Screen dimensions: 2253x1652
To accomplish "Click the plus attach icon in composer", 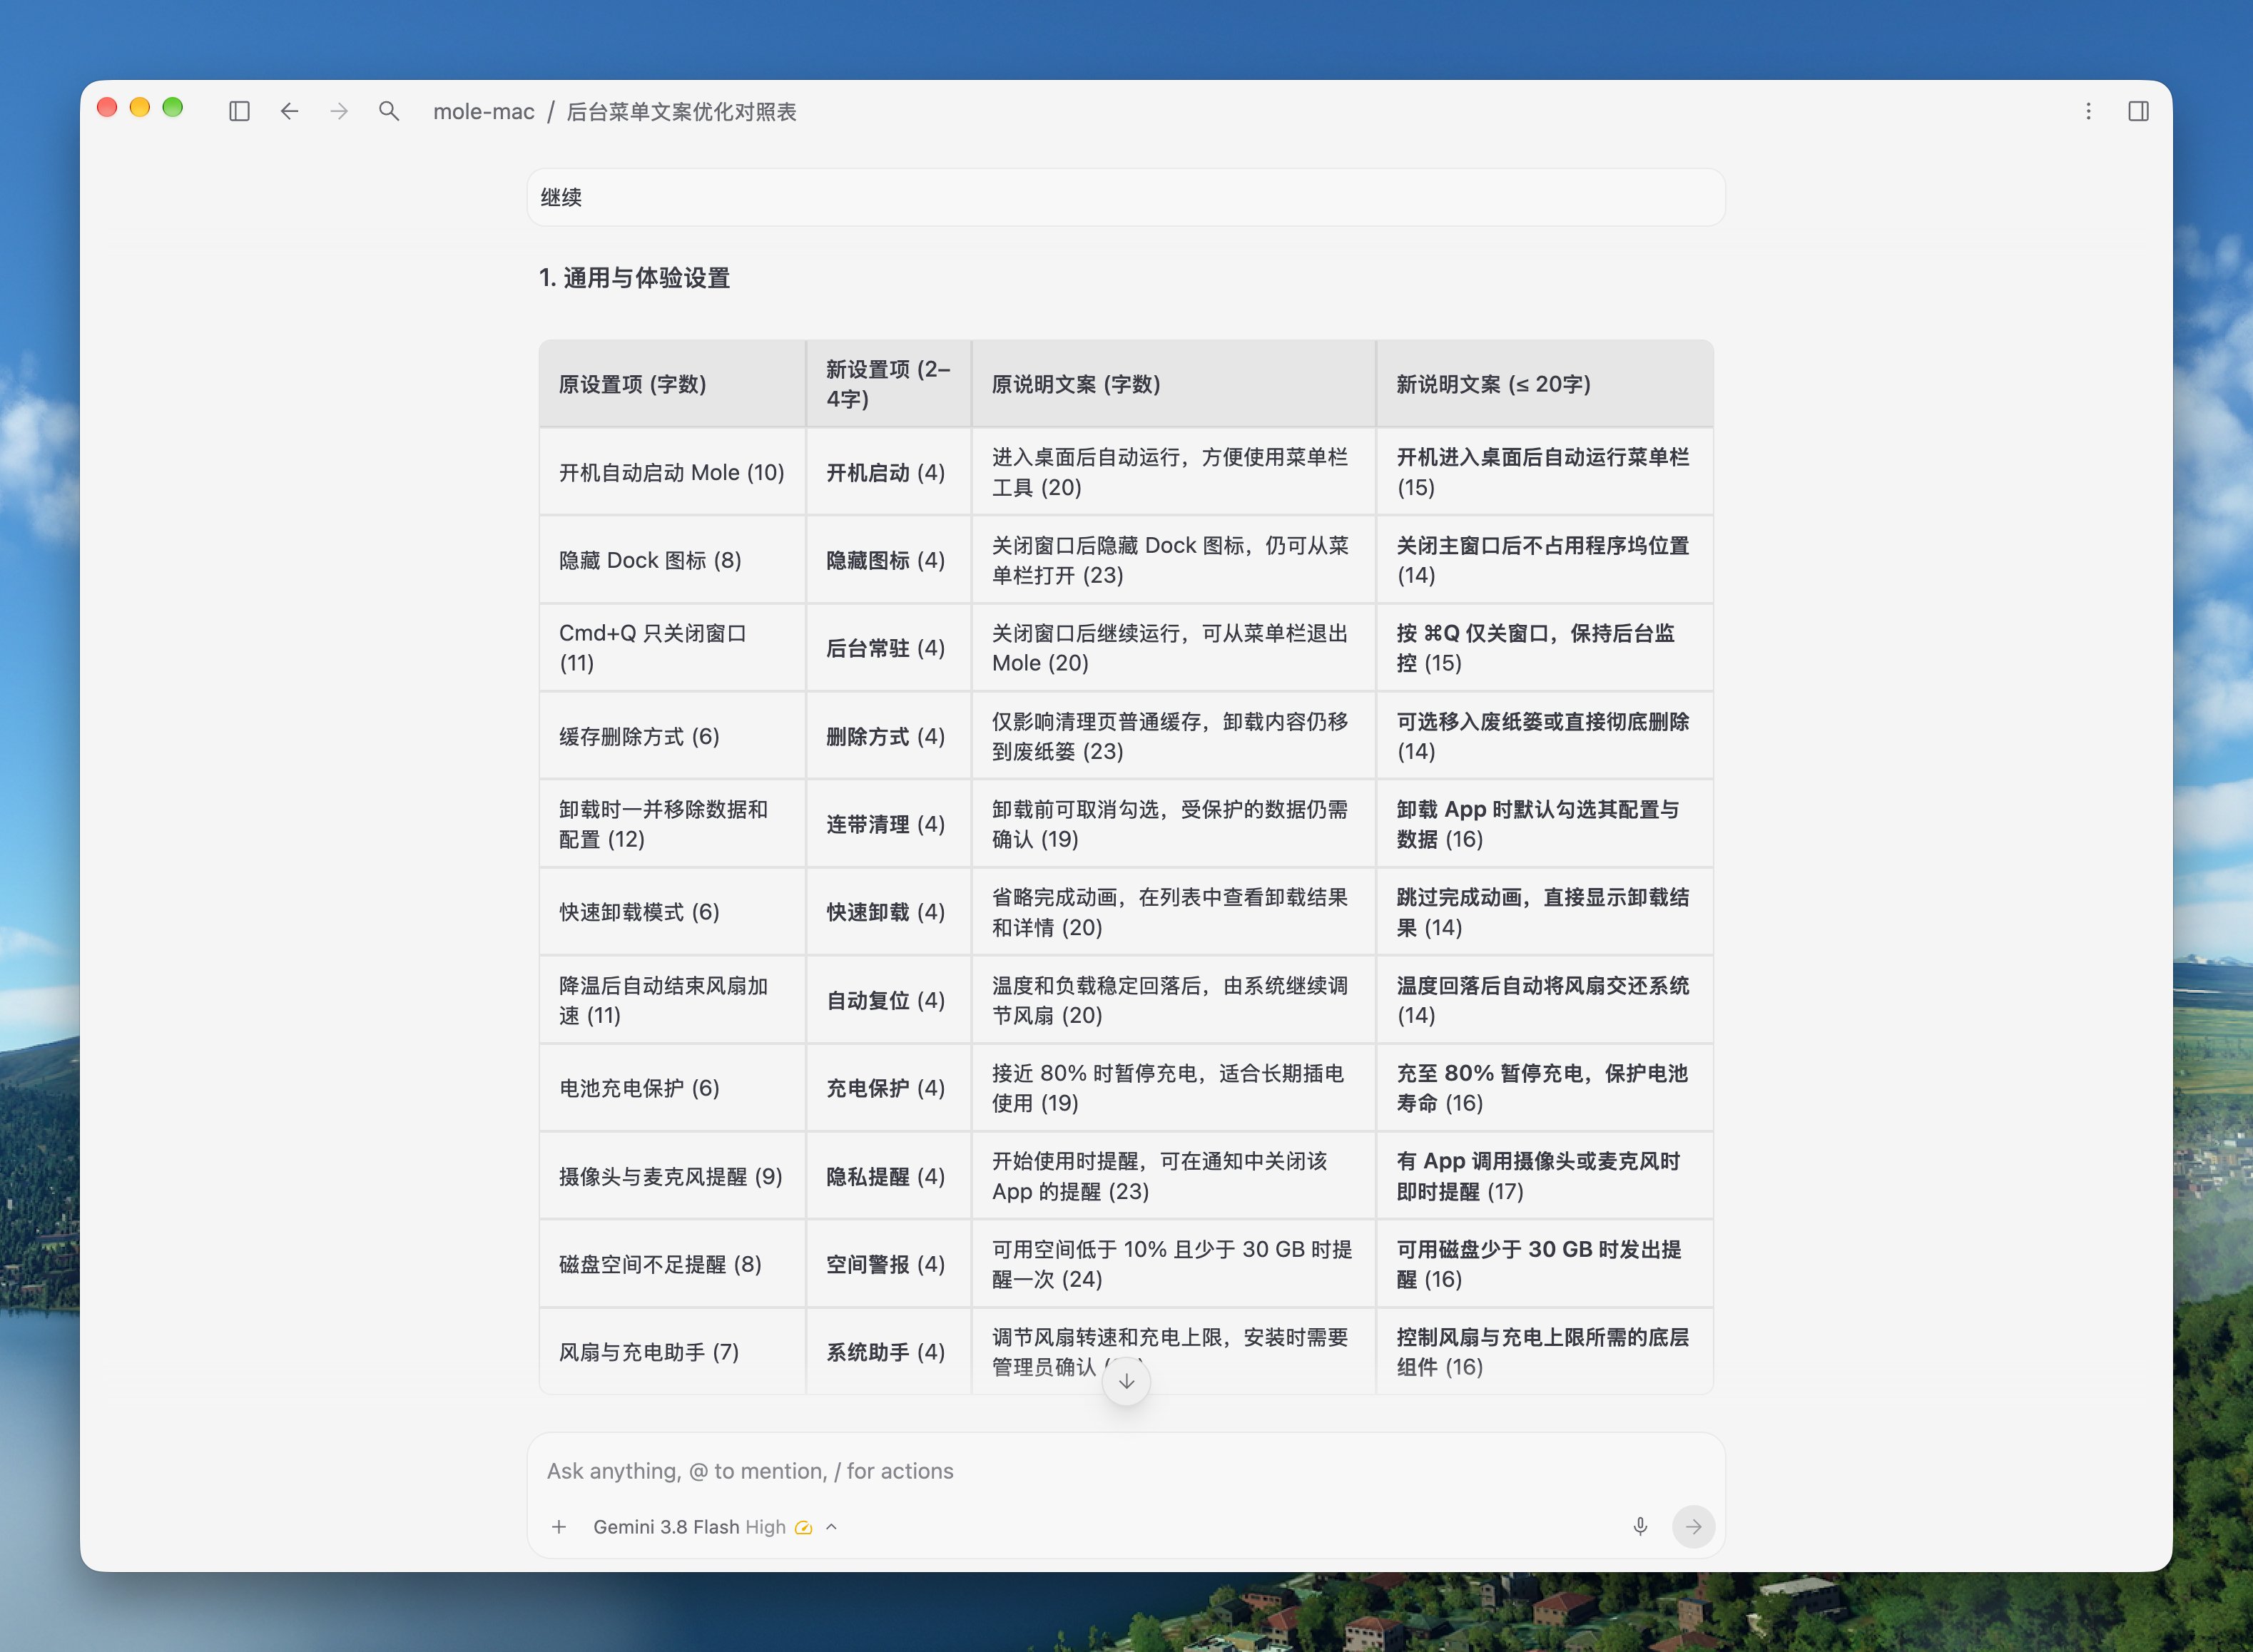I will (559, 1527).
